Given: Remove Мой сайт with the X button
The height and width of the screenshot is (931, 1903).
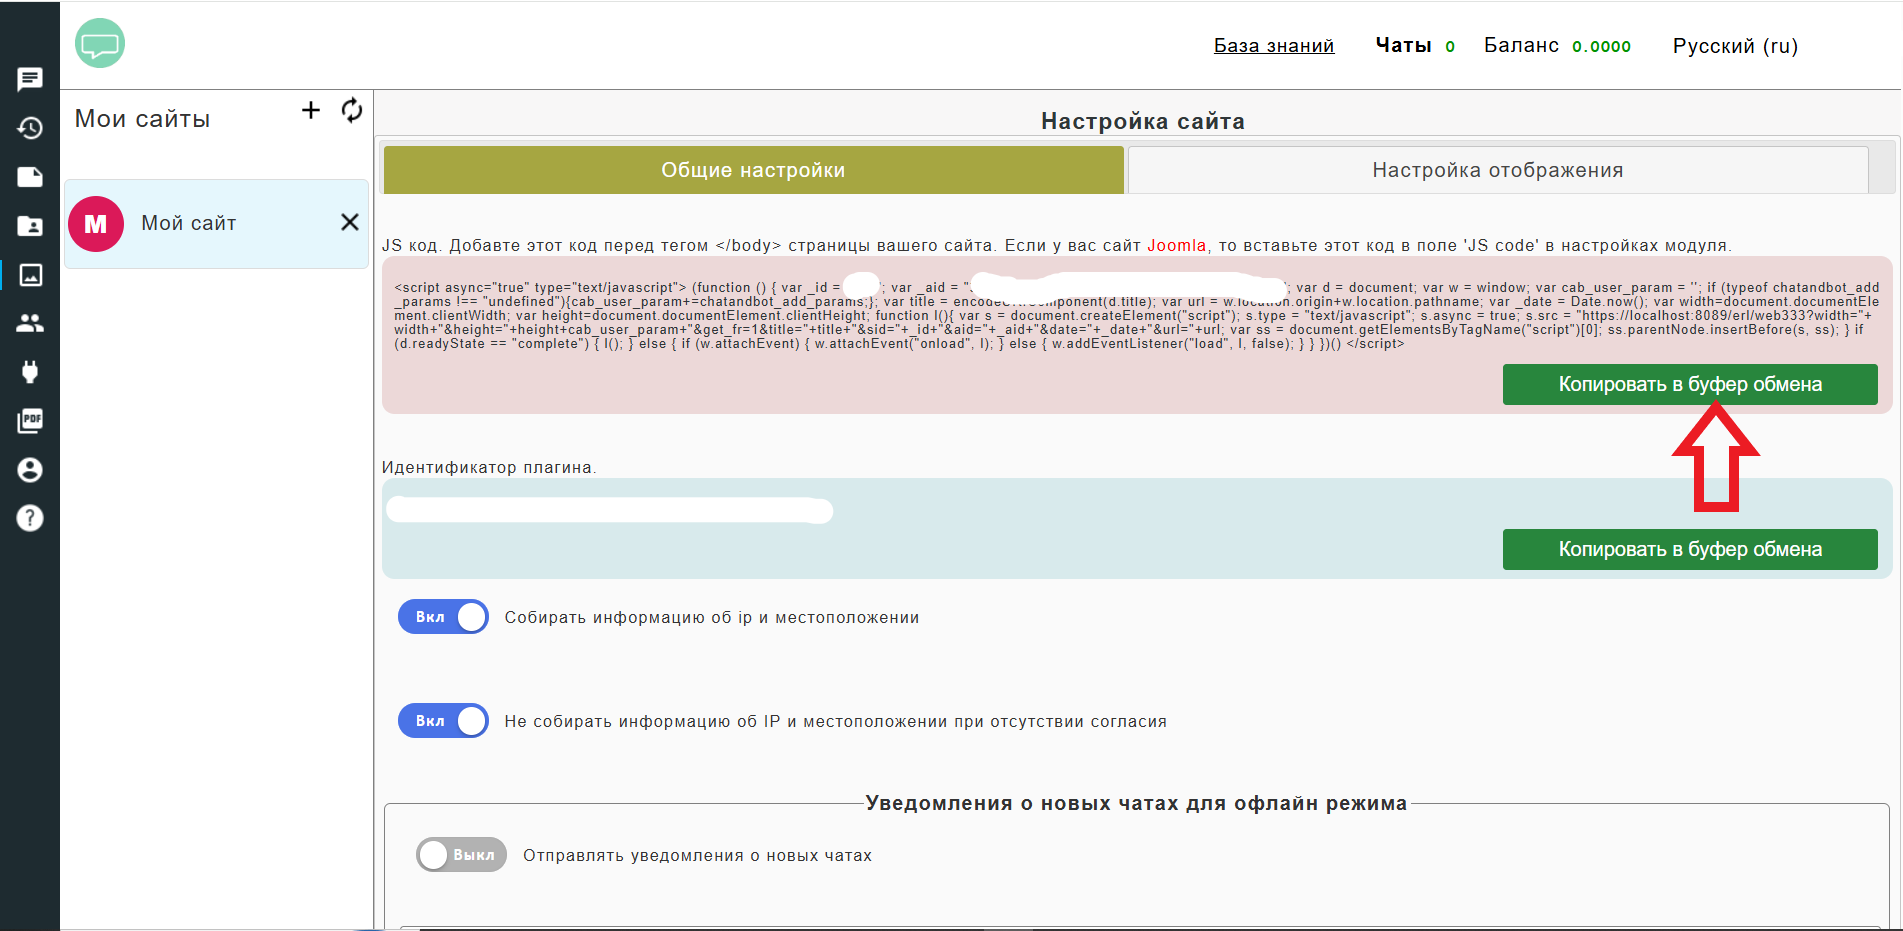Looking at the screenshot, I should click(350, 222).
